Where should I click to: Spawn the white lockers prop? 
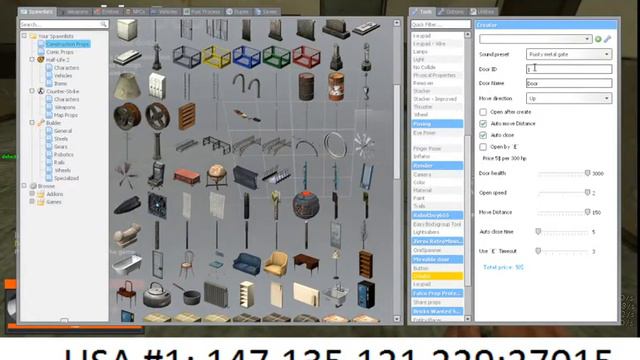[x=157, y=87]
